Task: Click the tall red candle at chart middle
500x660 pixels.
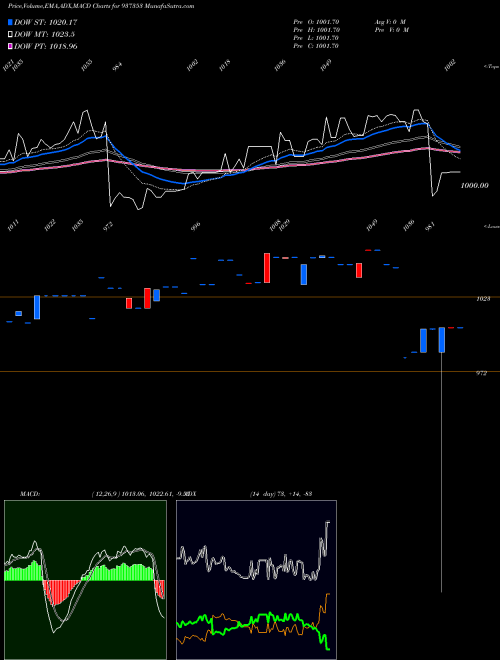Action: pyautogui.click(x=267, y=268)
